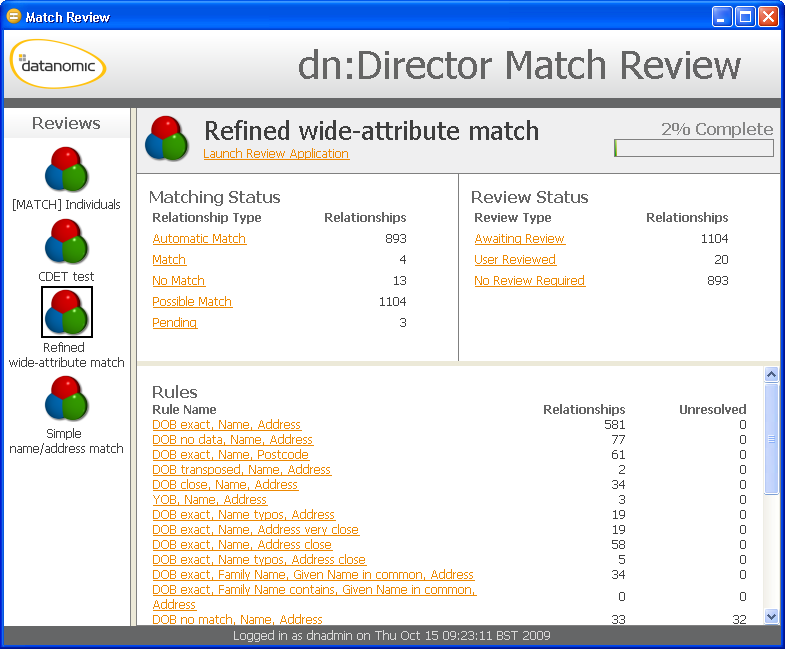Click the 2% Complete progress bar
Image resolution: width=785 pixels, height=649 pixels.
click(694, 148)
